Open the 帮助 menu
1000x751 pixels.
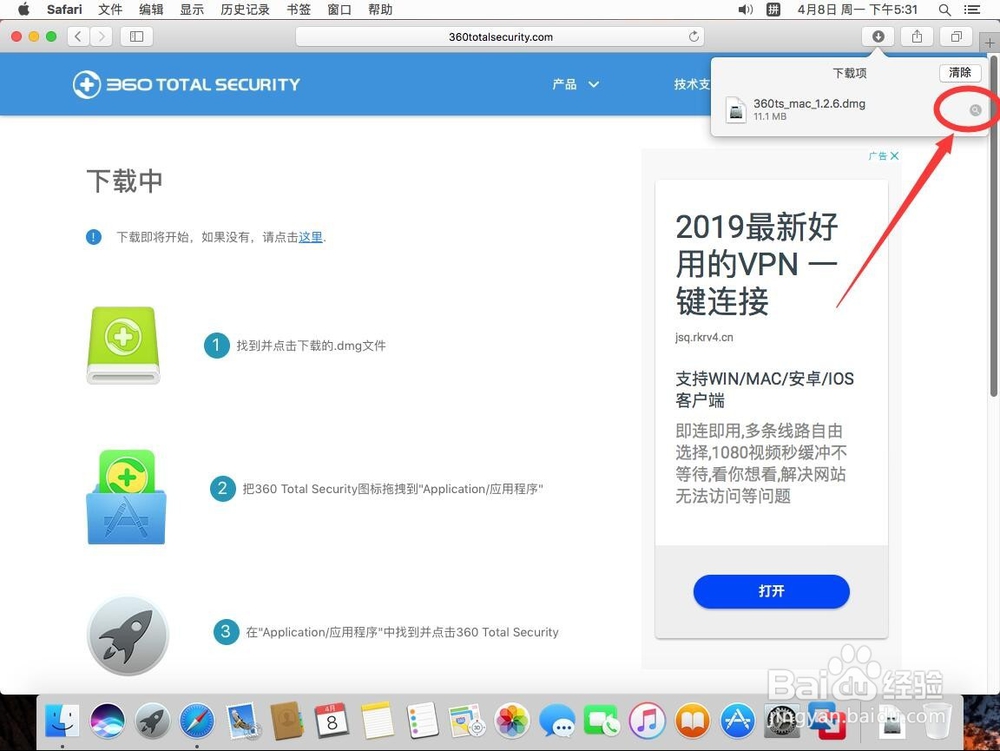coord(379,10)
